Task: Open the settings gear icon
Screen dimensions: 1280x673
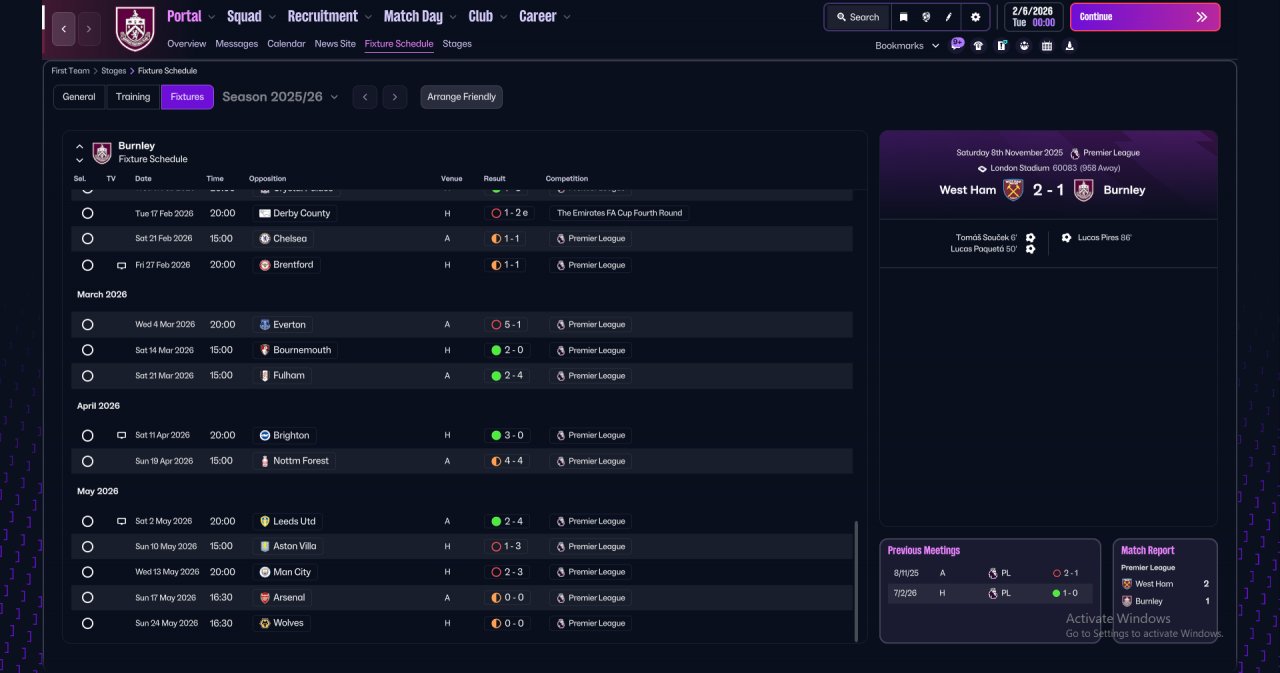Action: (976, 17)
